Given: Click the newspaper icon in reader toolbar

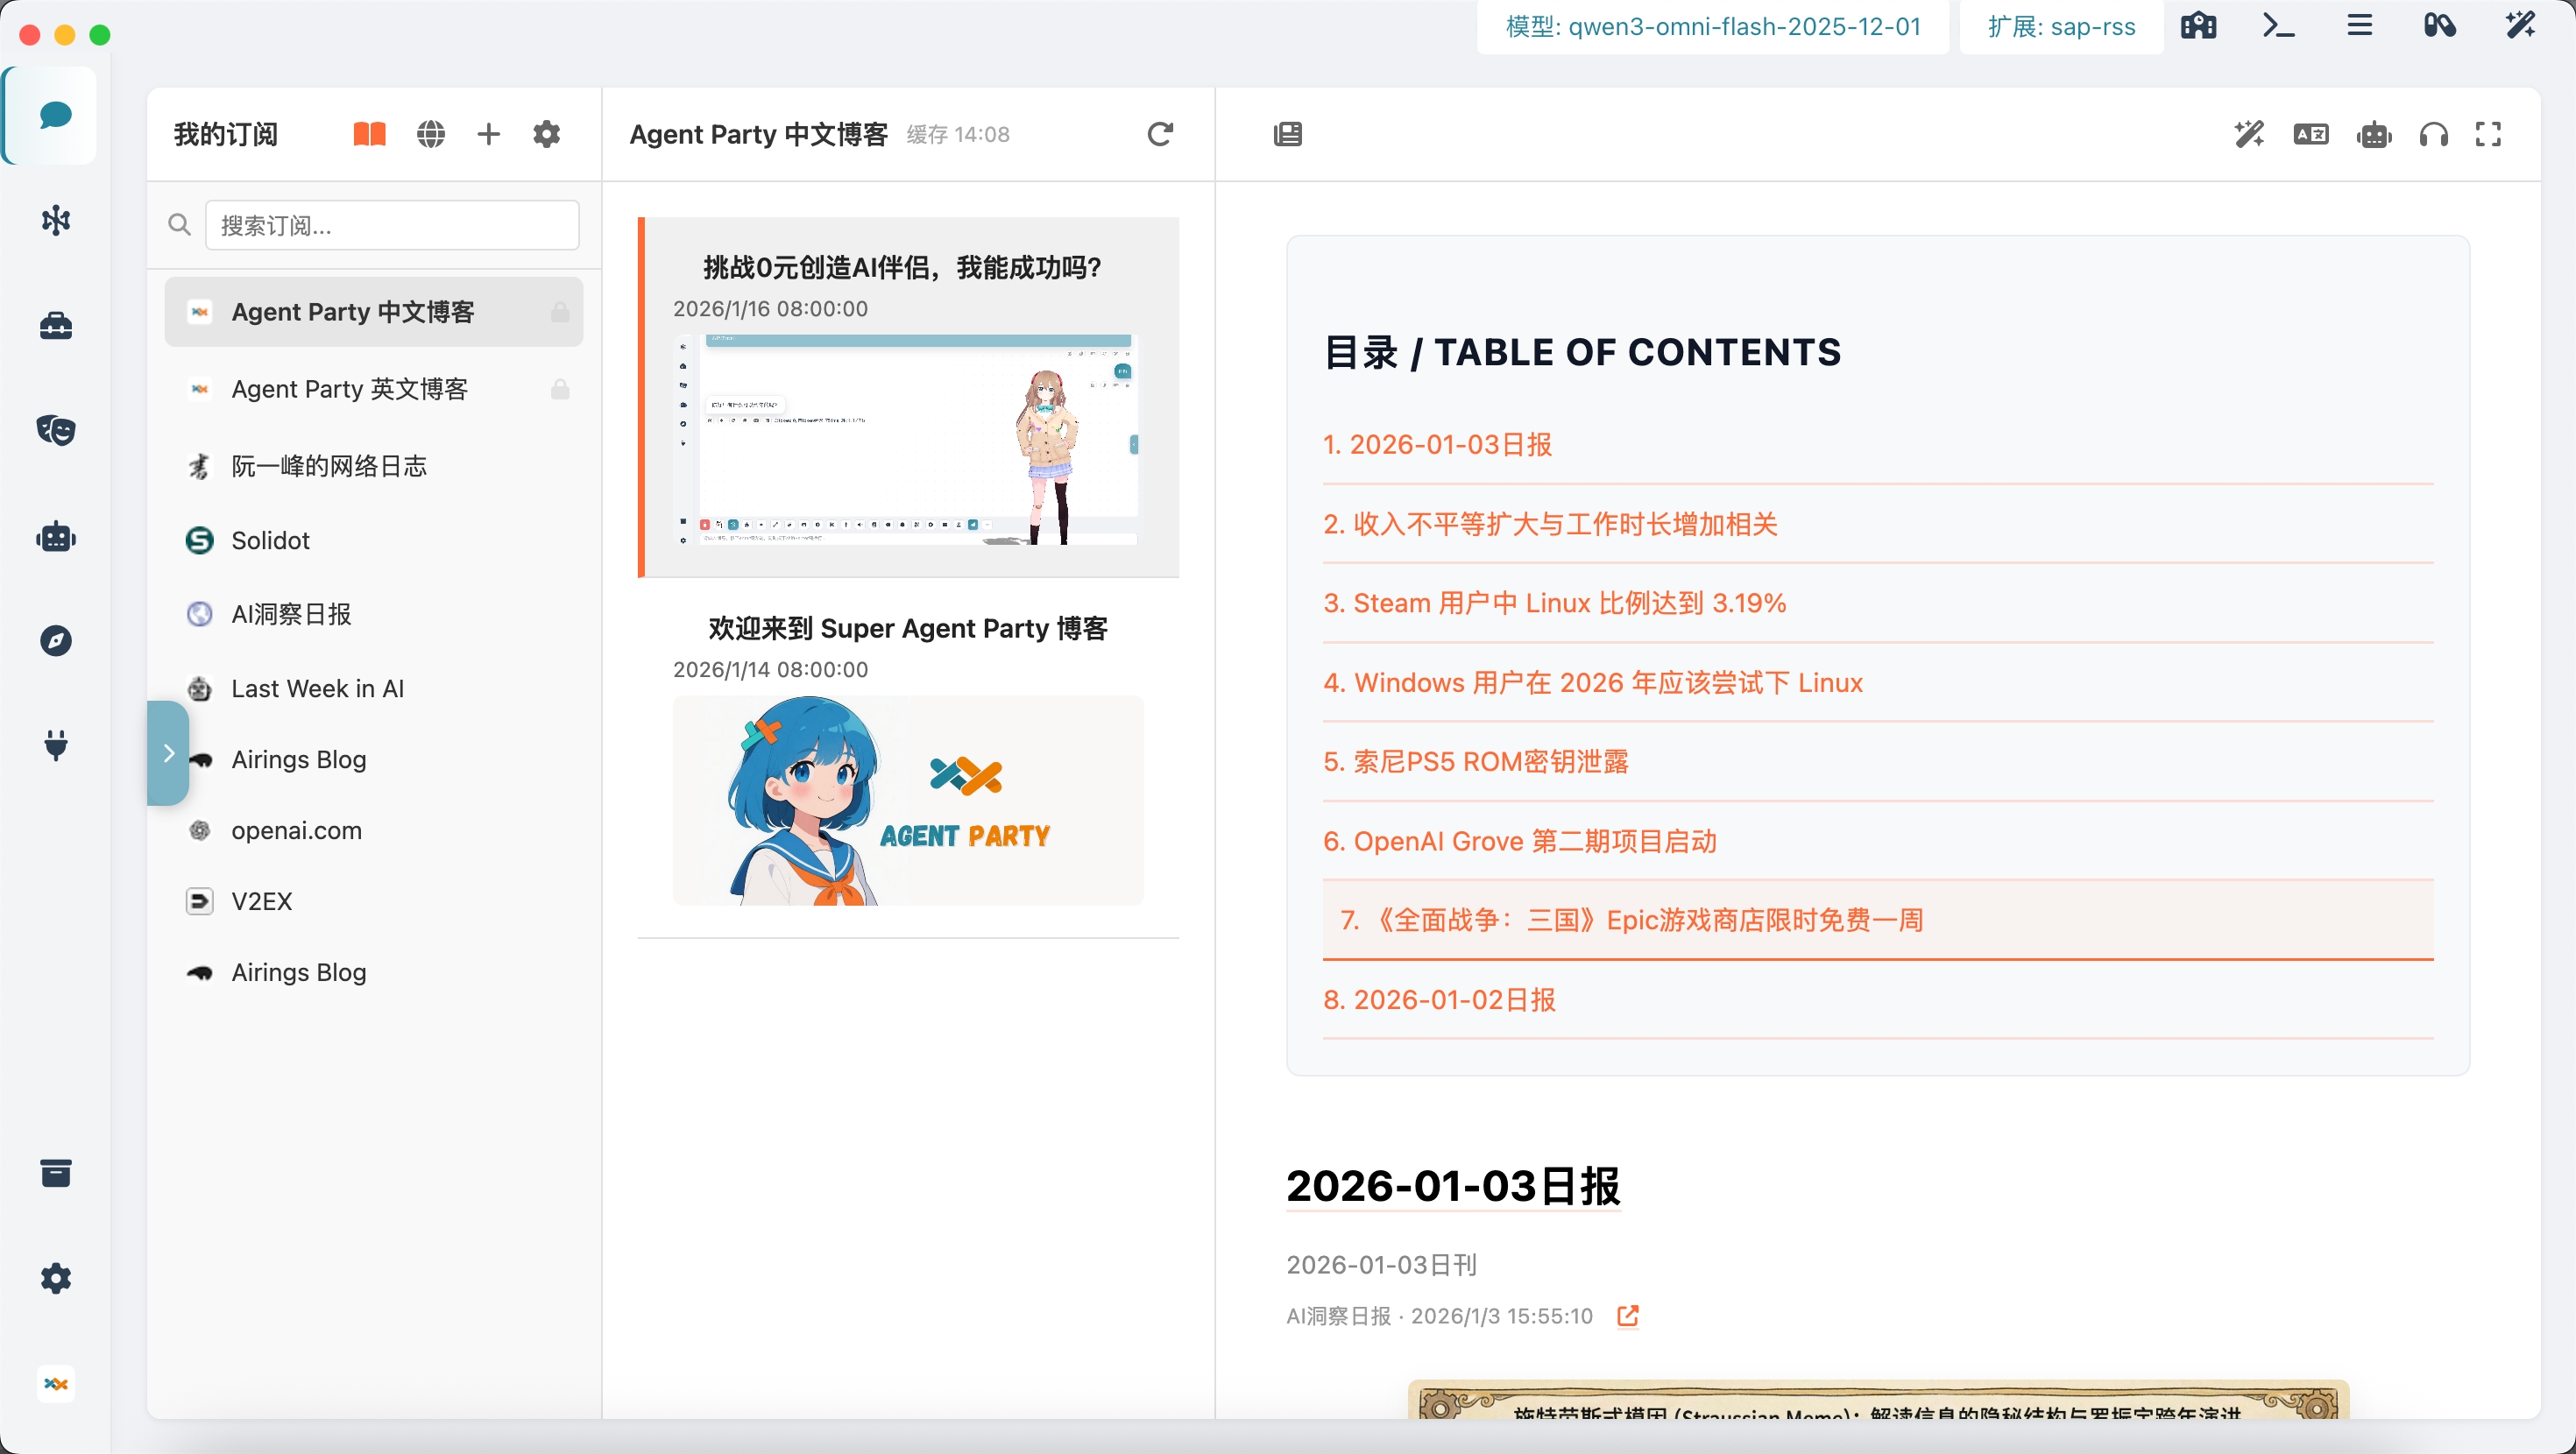Looking at the screenshot, I should point(1288,134).
